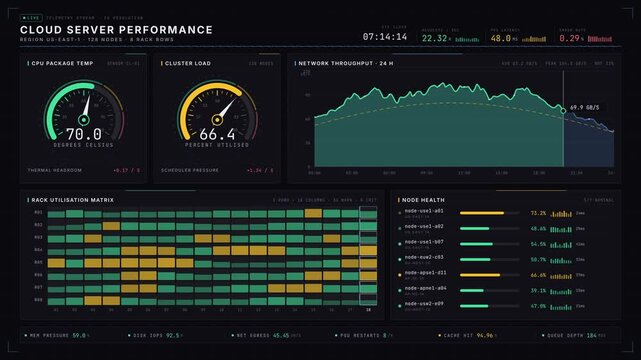This screenshot has height=360, width=641.
Task: Click the R01 rack row label
Action: click(x=38, y=212)
